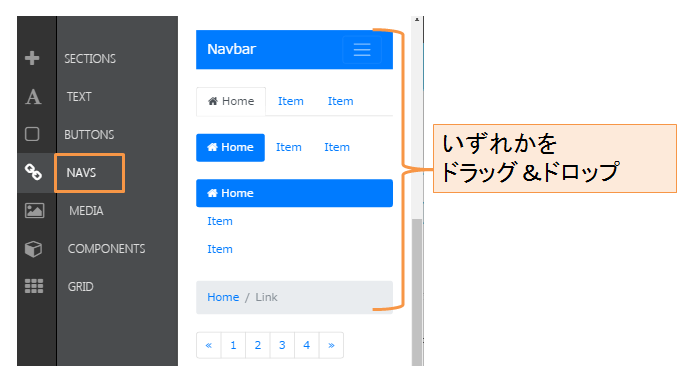This screenshot has height=392, width=689.
Task: Click first Item beside the Home pill
Action: (x=289, y=148)
